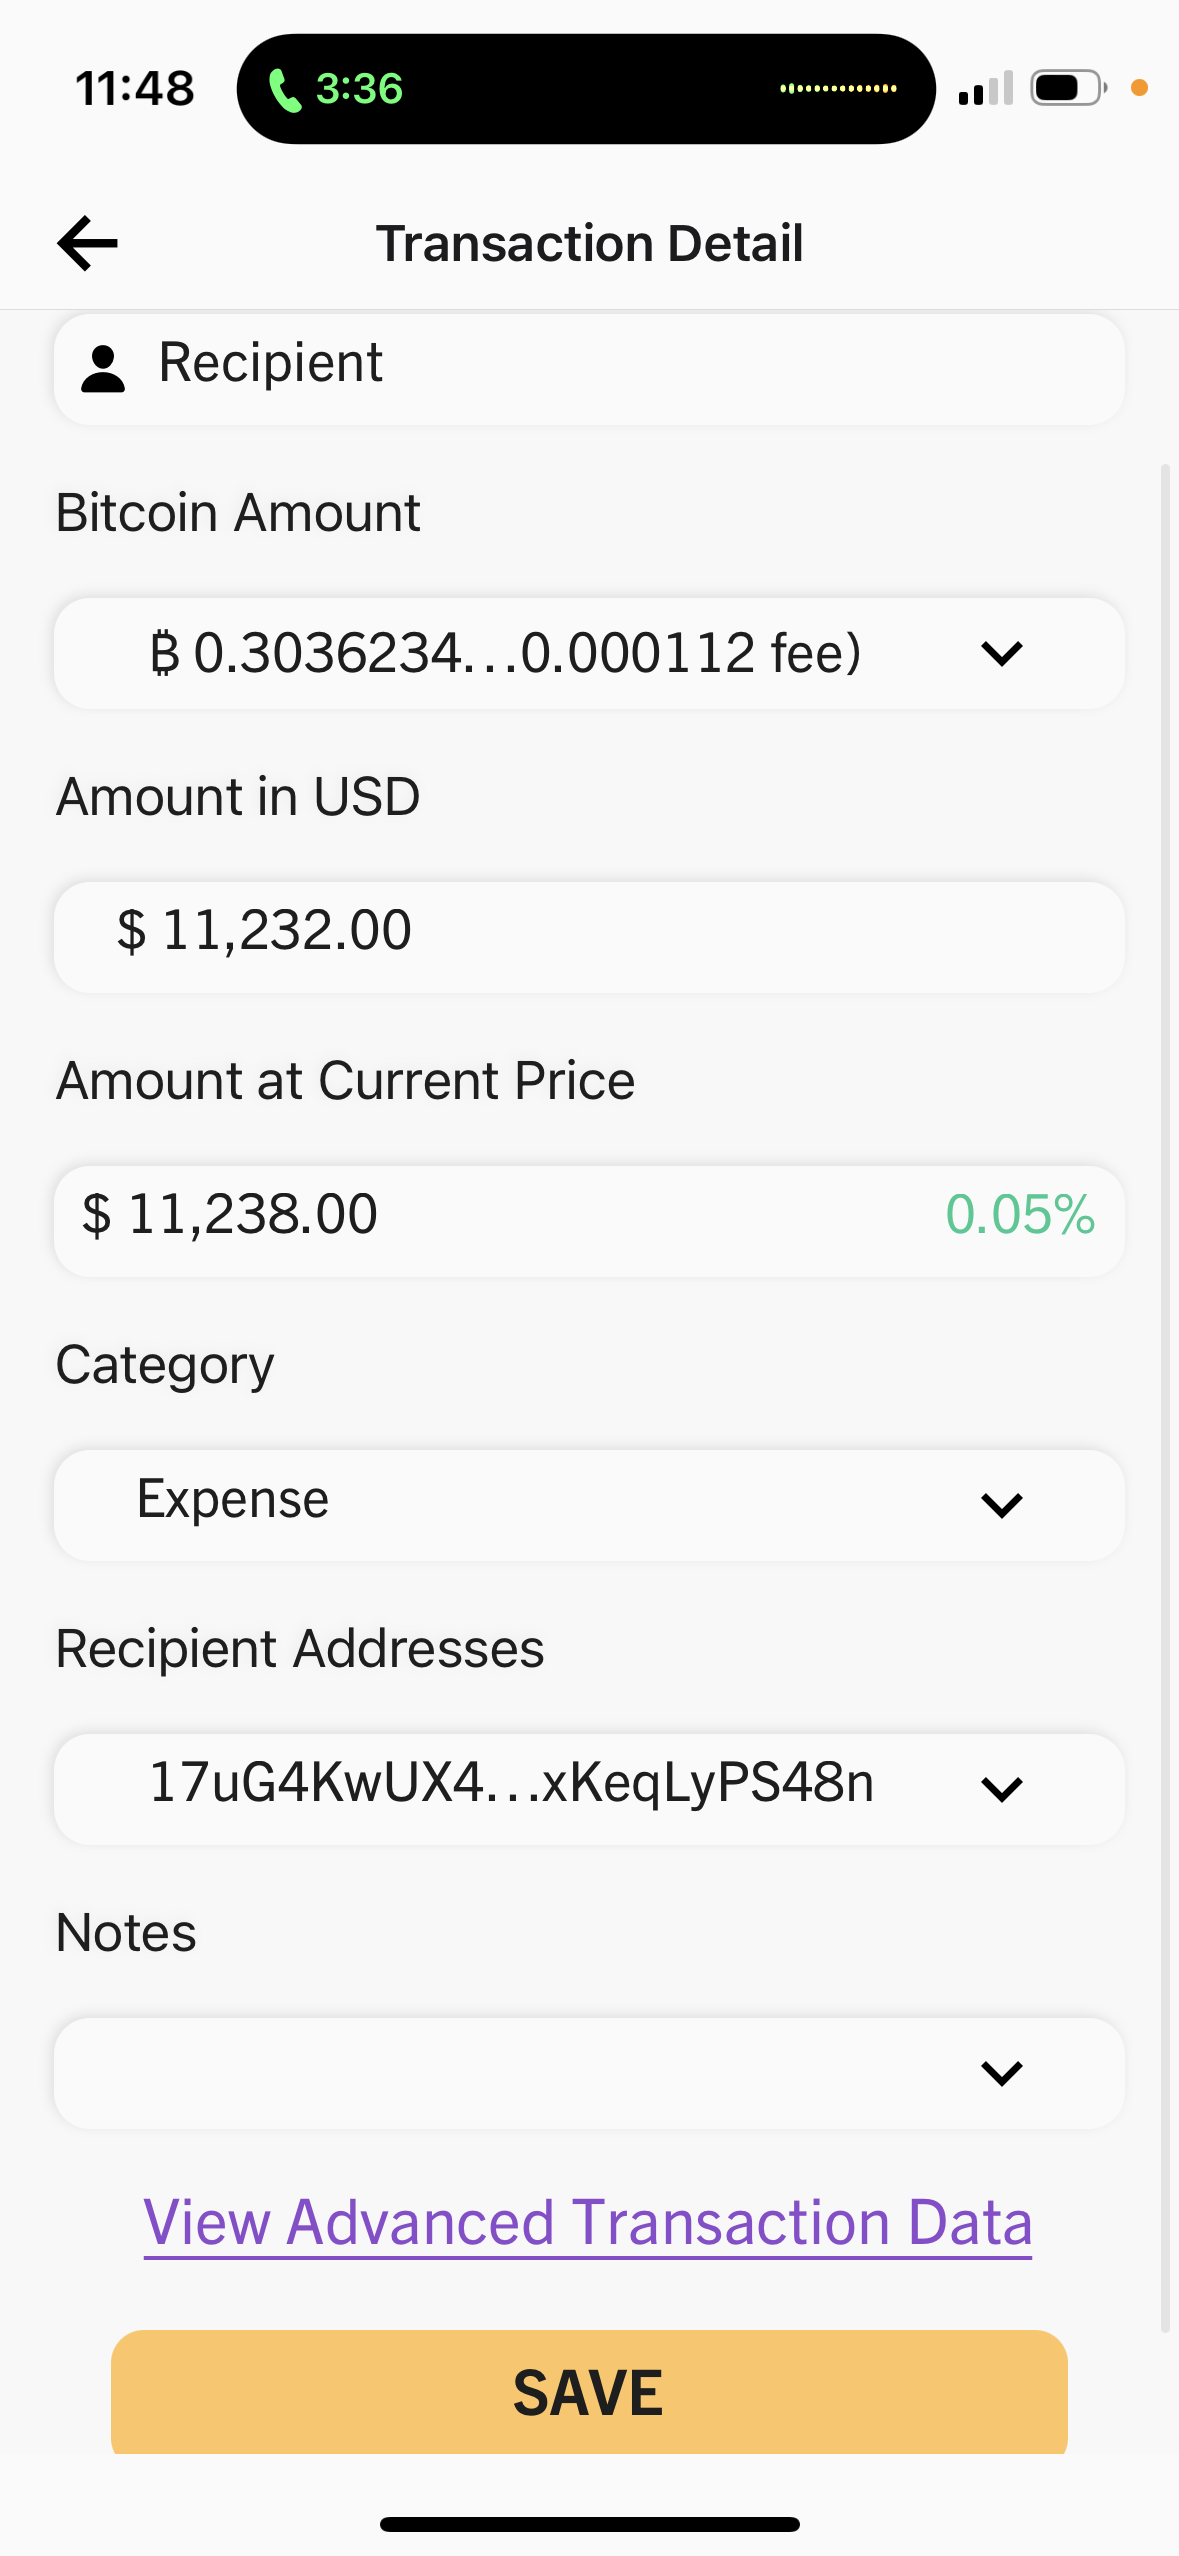
Task: Open the Category dropdown showing Expense
Action: coord(588,1504)
